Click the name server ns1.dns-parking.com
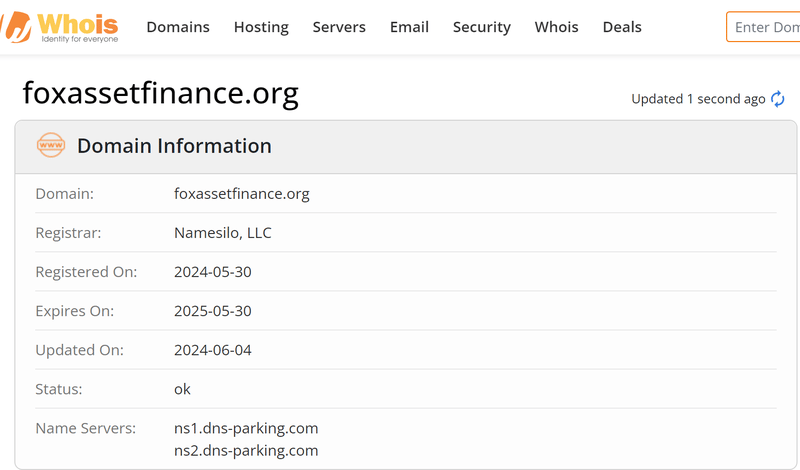Viewport: 800px width, 470px height. pyautogui.click(x=246, y=428)
